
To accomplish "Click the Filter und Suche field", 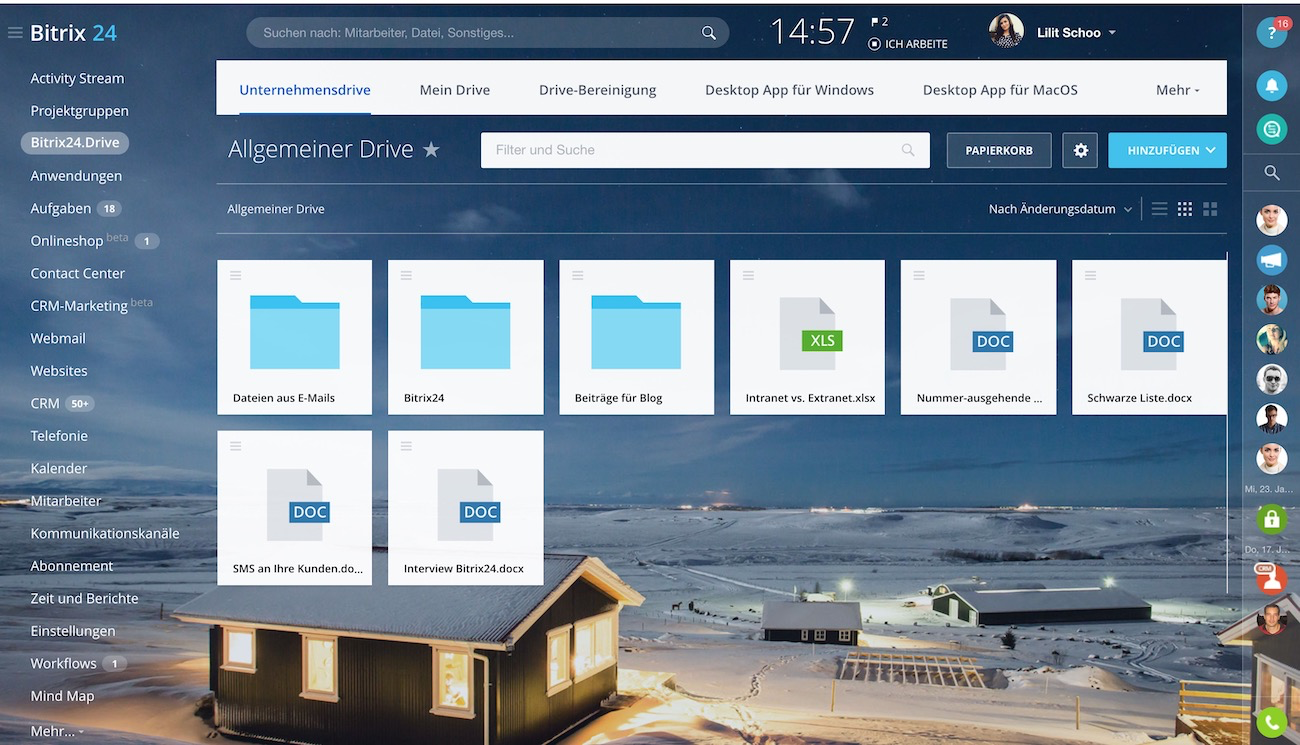I will [690, 150].
